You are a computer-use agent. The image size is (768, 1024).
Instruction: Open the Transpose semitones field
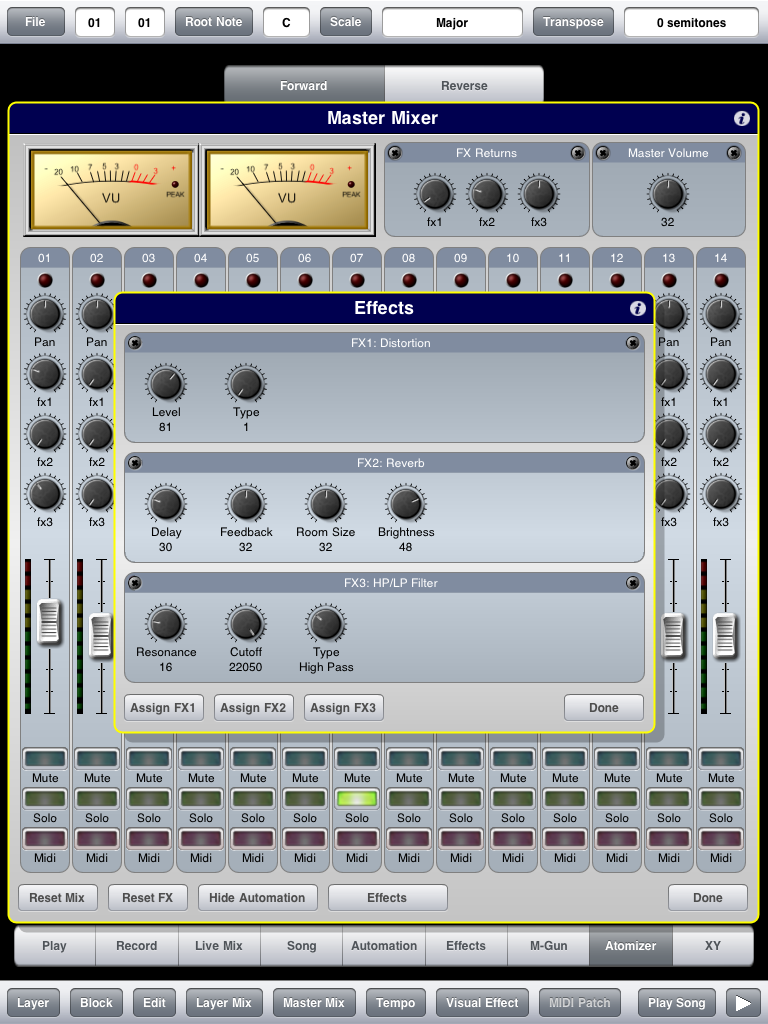tap(691, 22)
